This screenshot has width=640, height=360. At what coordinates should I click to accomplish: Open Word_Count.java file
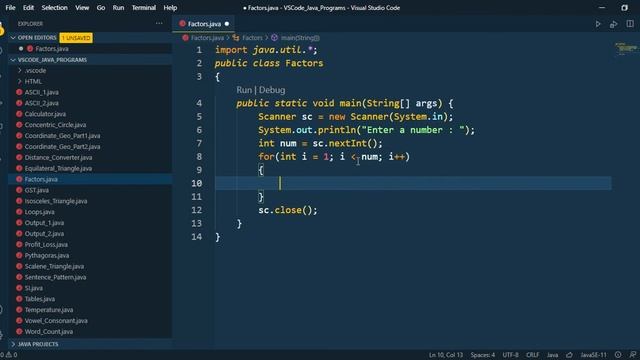coord(49,331)
